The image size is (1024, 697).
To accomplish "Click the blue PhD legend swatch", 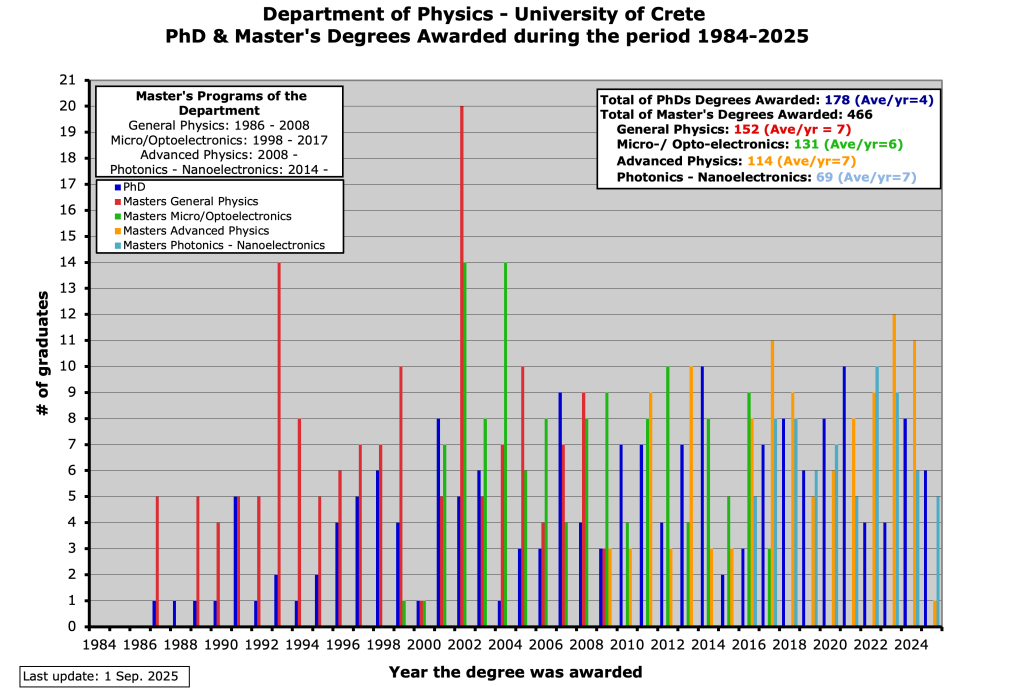I will click(x=118, y=187).
